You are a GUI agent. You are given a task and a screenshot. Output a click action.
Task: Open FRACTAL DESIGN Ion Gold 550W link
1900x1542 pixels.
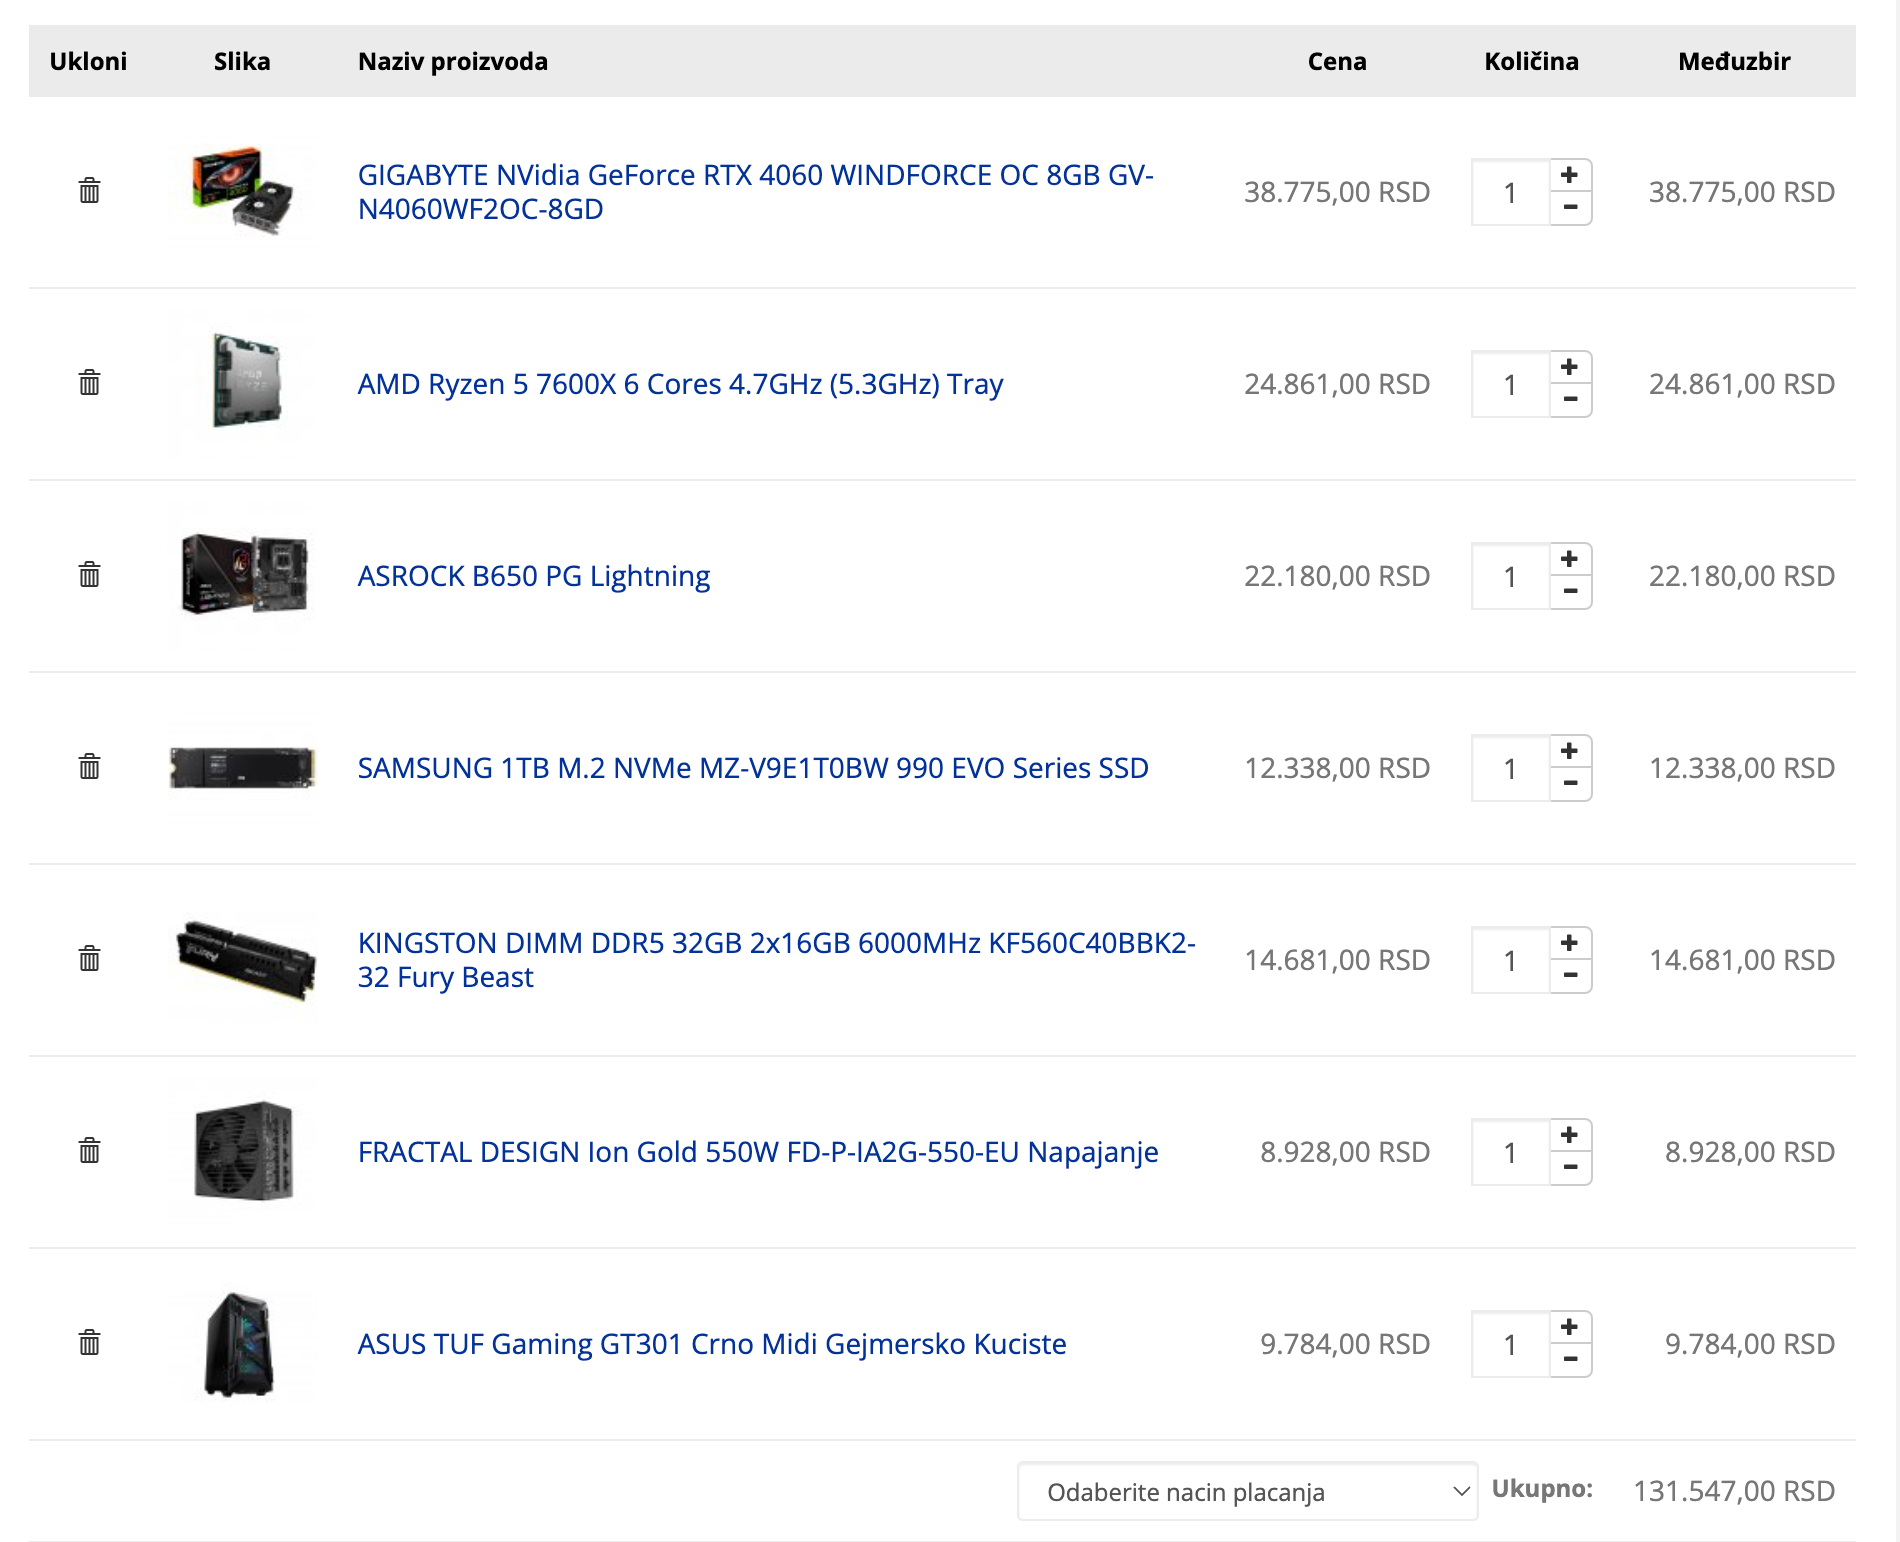[x=758, y=1152]
